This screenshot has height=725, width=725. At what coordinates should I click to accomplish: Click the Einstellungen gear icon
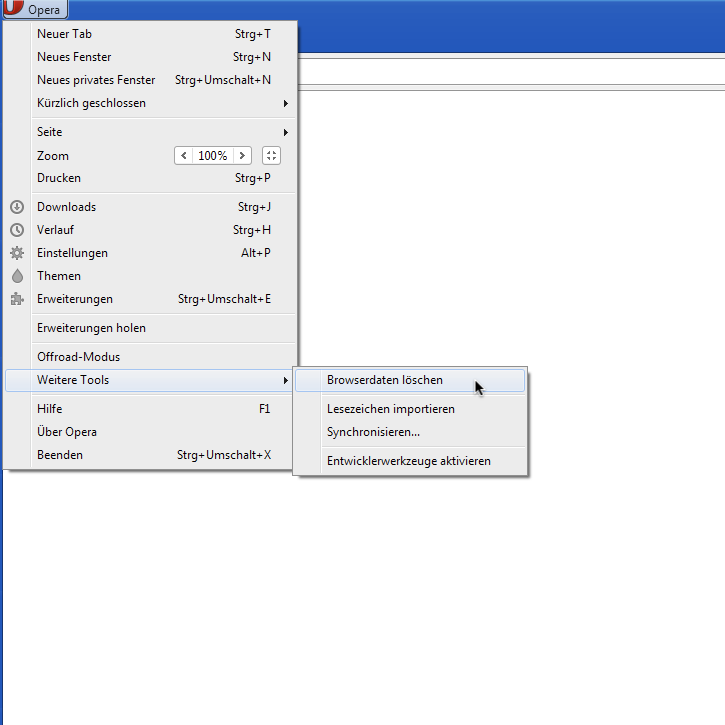tap(17, 253)
